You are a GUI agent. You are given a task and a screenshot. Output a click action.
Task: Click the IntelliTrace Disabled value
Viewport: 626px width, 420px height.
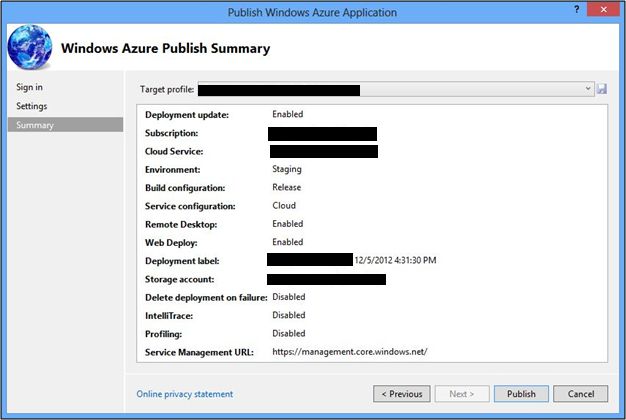pyautogui.click(x=289, y=315)
